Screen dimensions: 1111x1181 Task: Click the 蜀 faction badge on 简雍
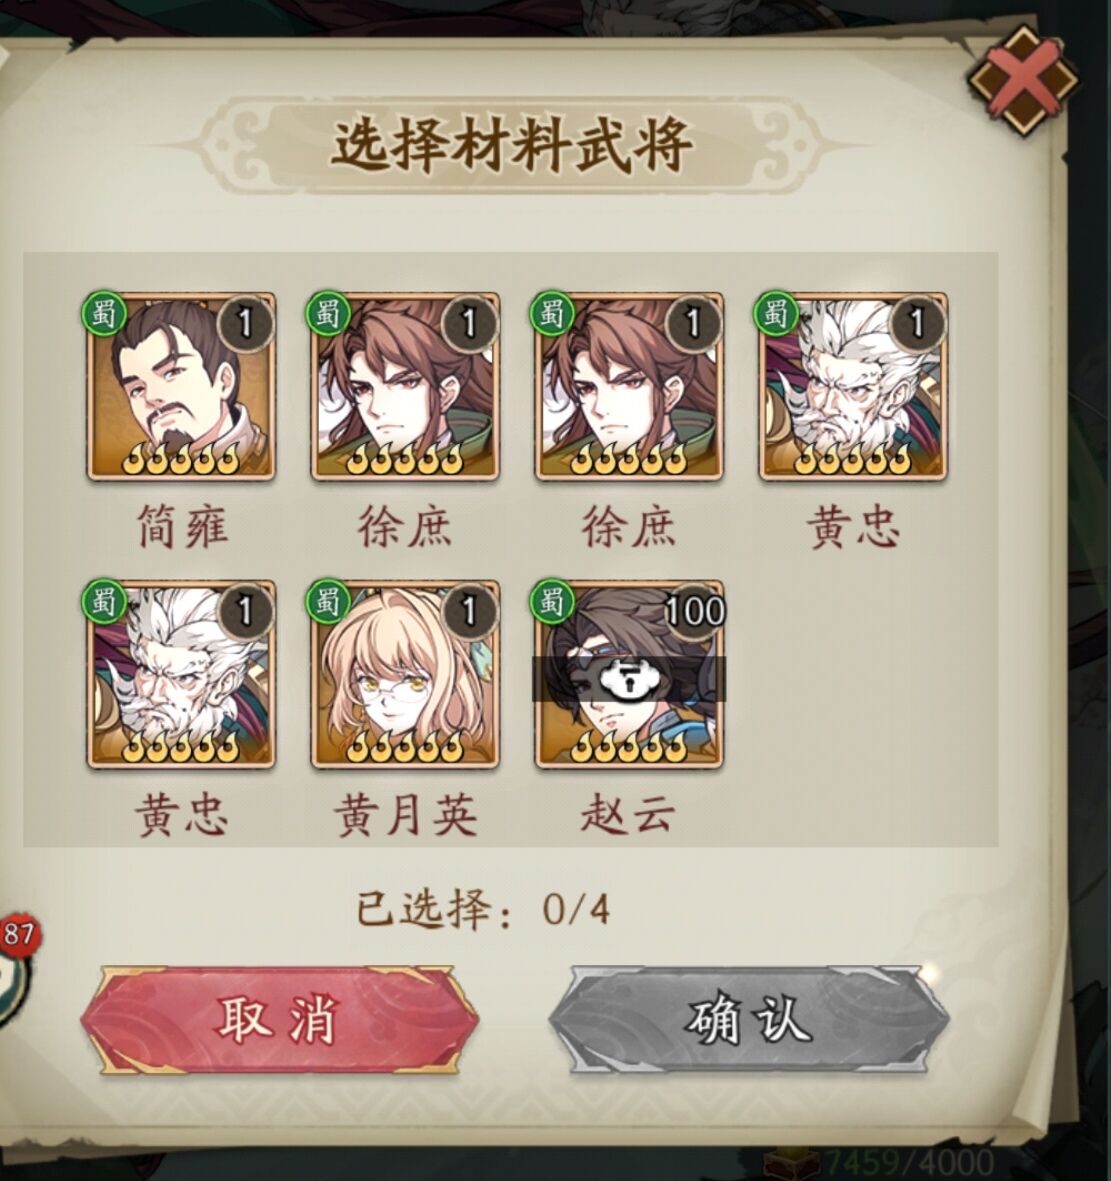103,312
